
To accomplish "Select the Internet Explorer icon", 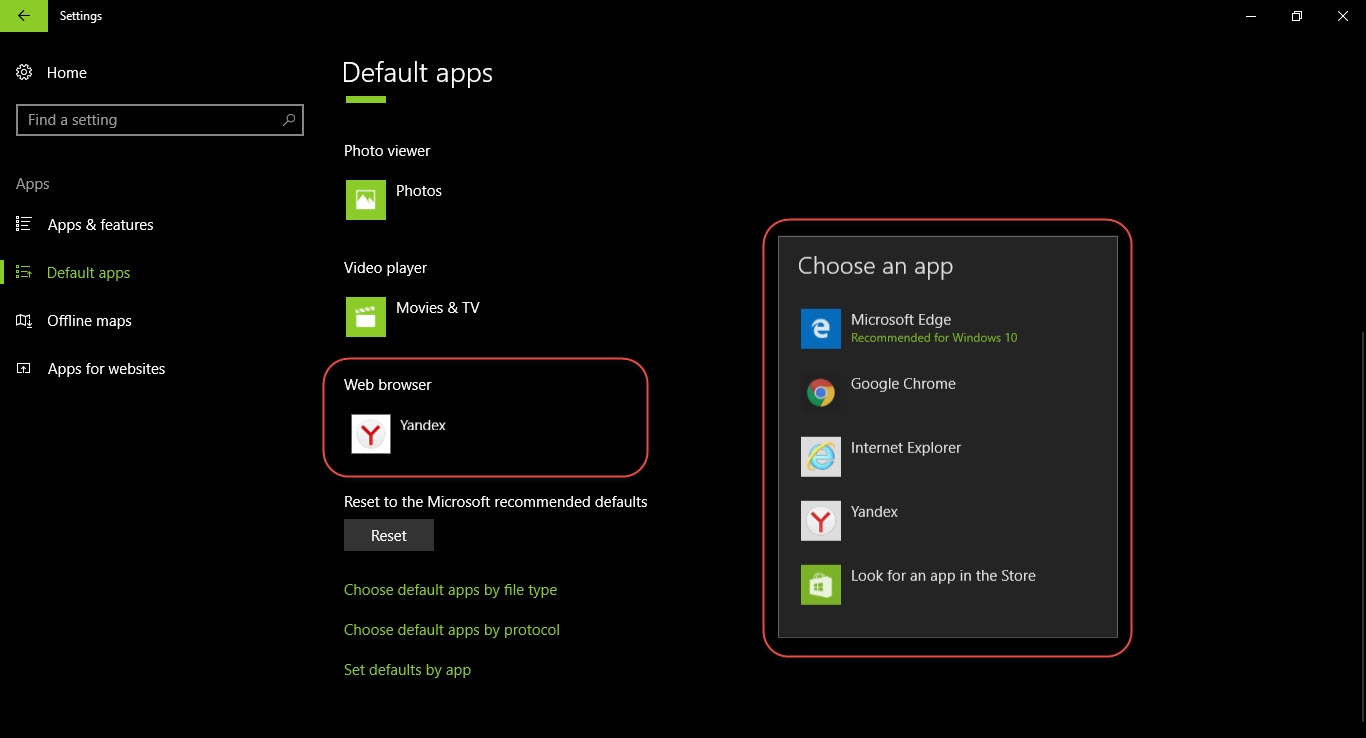I will (x=820, y=456).
